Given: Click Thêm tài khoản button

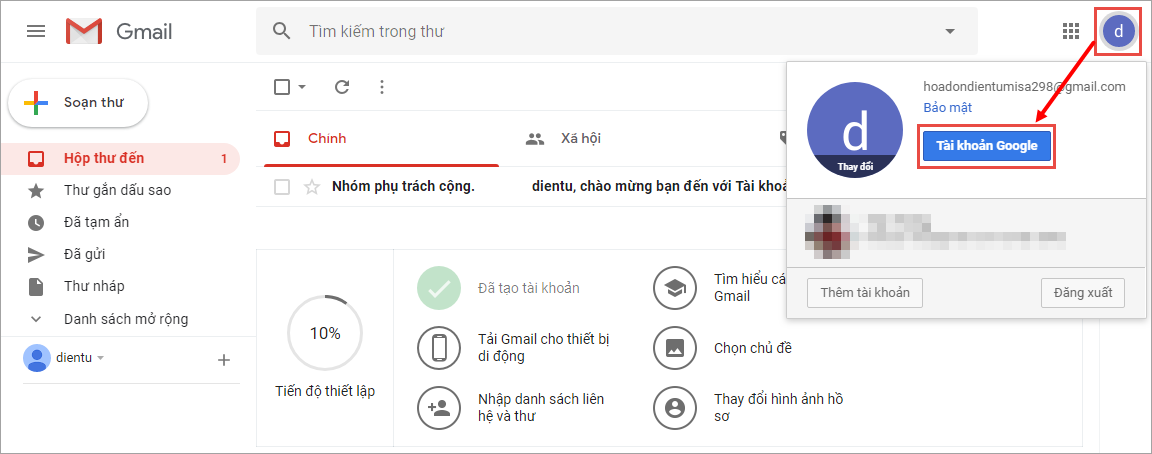Looking at the screenshot, I should pos(865,292).
